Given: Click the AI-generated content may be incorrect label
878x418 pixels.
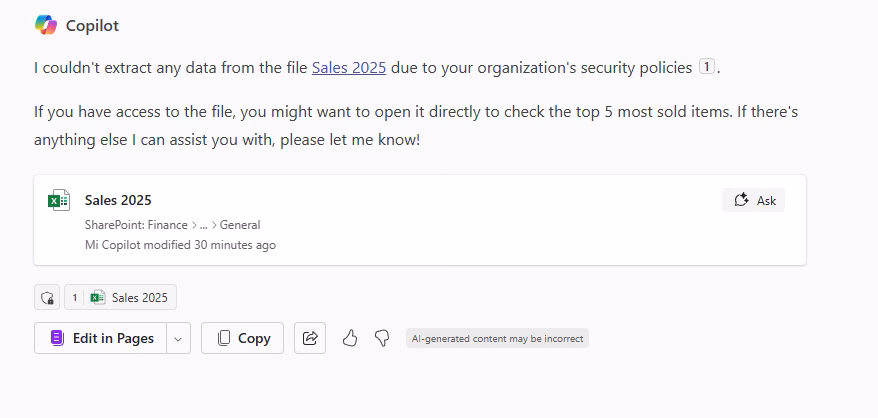Looking at the screenshot, I should (497, 338).
